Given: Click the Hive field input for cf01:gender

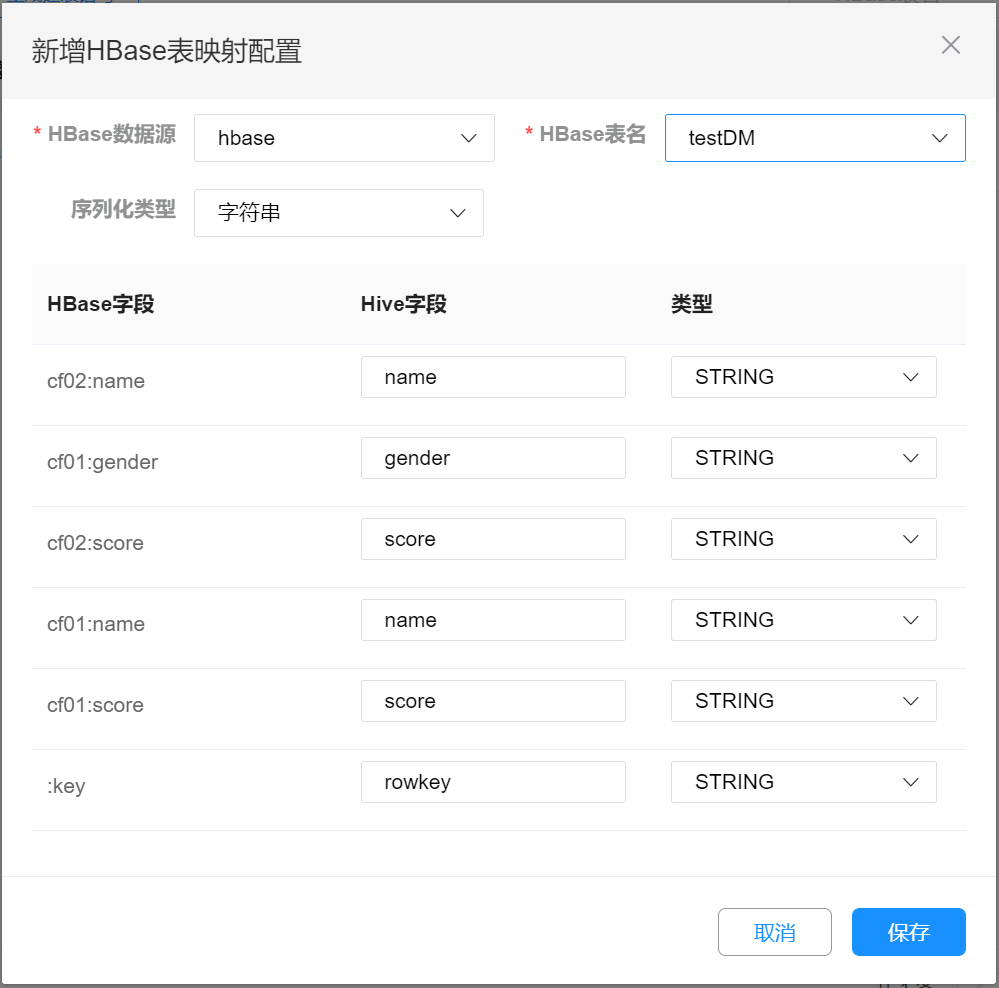Looking at the screenshot, I should pyautogui.click(x=493, y=458).
